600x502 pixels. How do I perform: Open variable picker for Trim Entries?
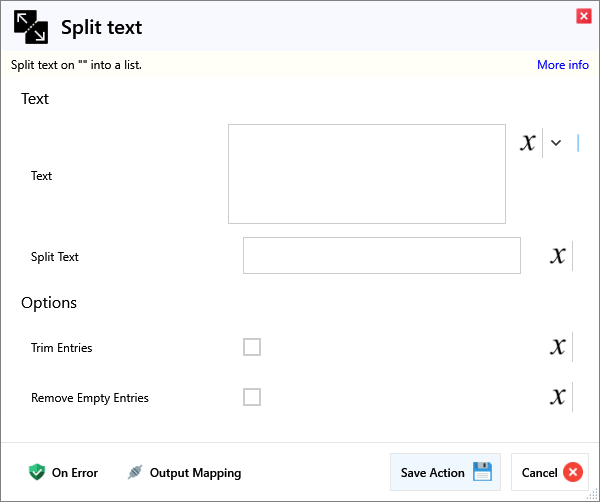(x=558, y=347)
